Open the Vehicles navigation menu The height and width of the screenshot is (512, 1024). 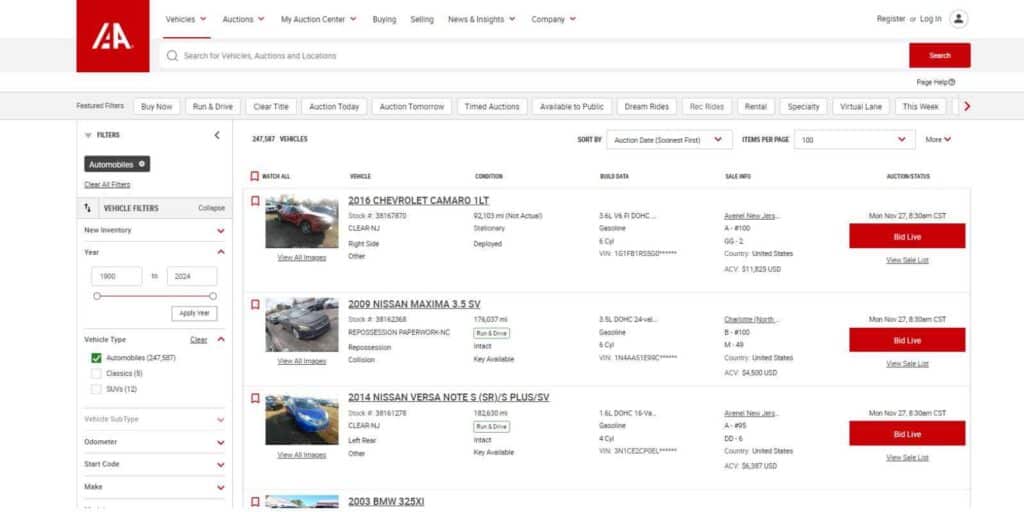coord(186,19)
